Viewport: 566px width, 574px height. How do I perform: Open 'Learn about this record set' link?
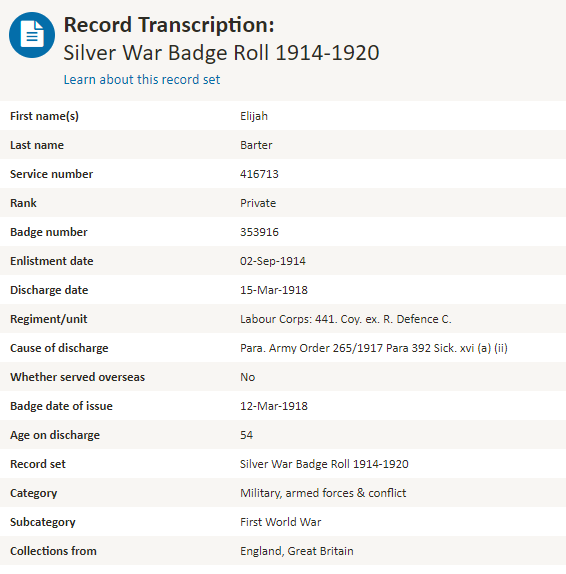[142, 79]
